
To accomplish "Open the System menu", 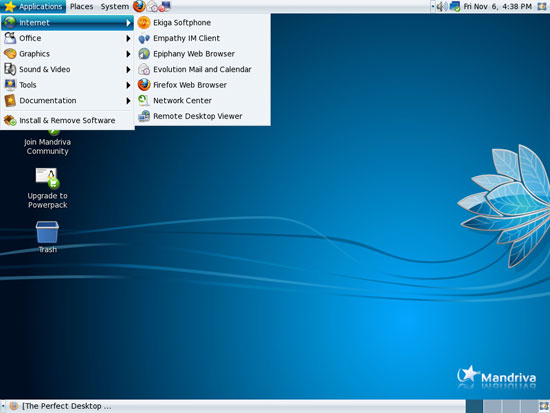I will tap(114, 6).
